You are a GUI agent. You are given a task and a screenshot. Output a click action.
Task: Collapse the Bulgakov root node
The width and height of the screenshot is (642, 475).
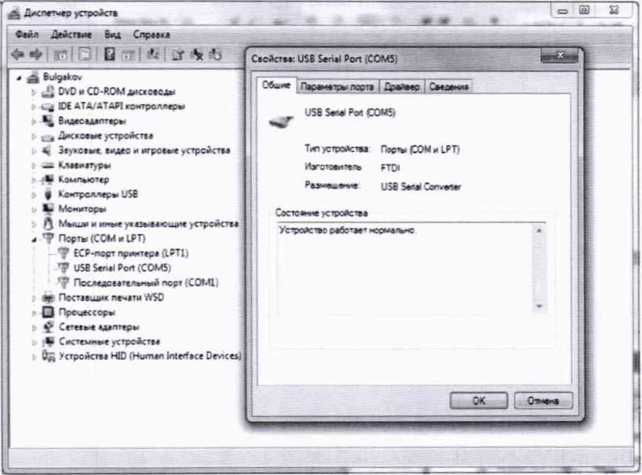21,77
